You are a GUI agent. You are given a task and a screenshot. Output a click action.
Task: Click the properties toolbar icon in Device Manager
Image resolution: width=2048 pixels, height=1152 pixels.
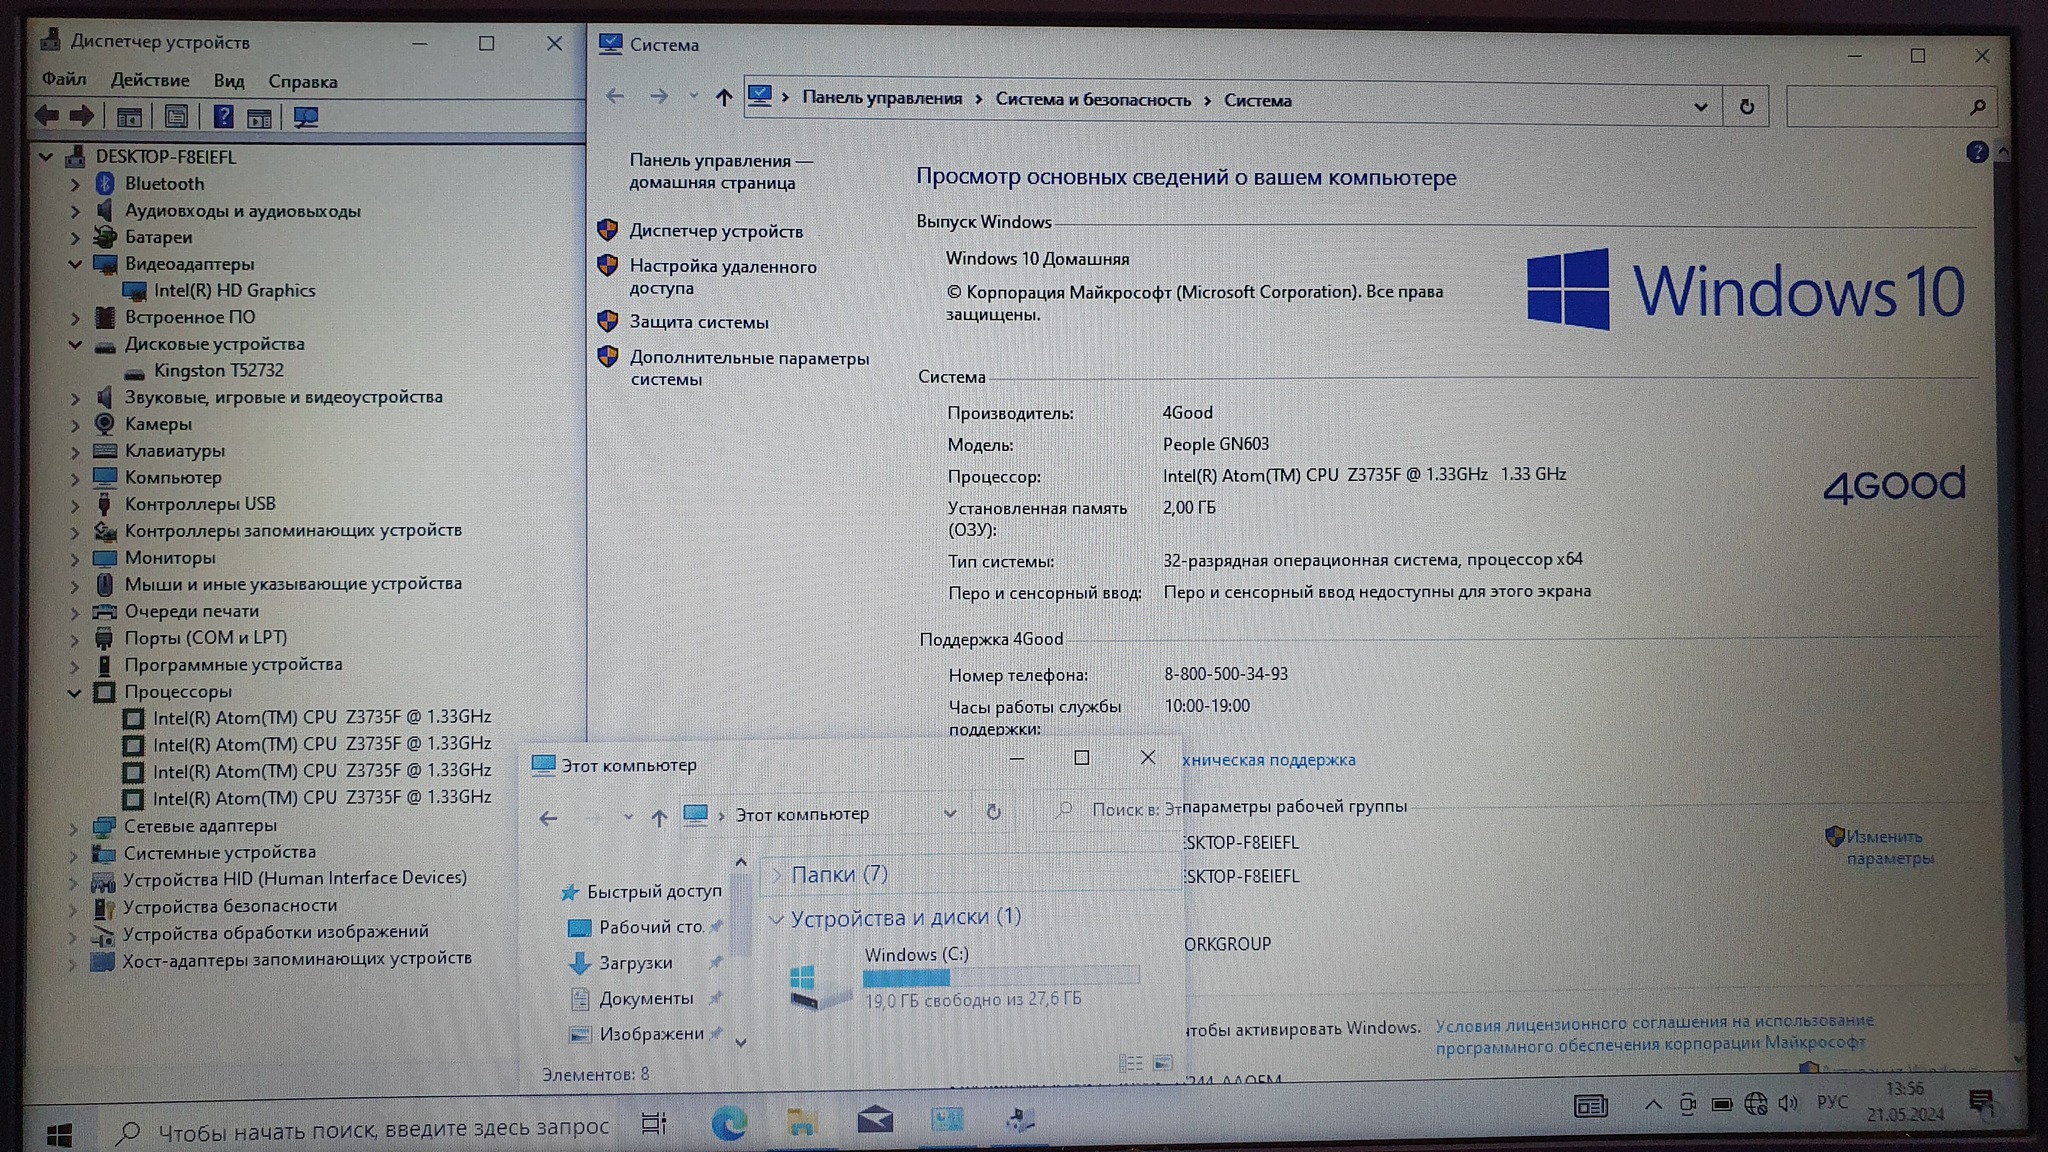click(x=176, y=117)
